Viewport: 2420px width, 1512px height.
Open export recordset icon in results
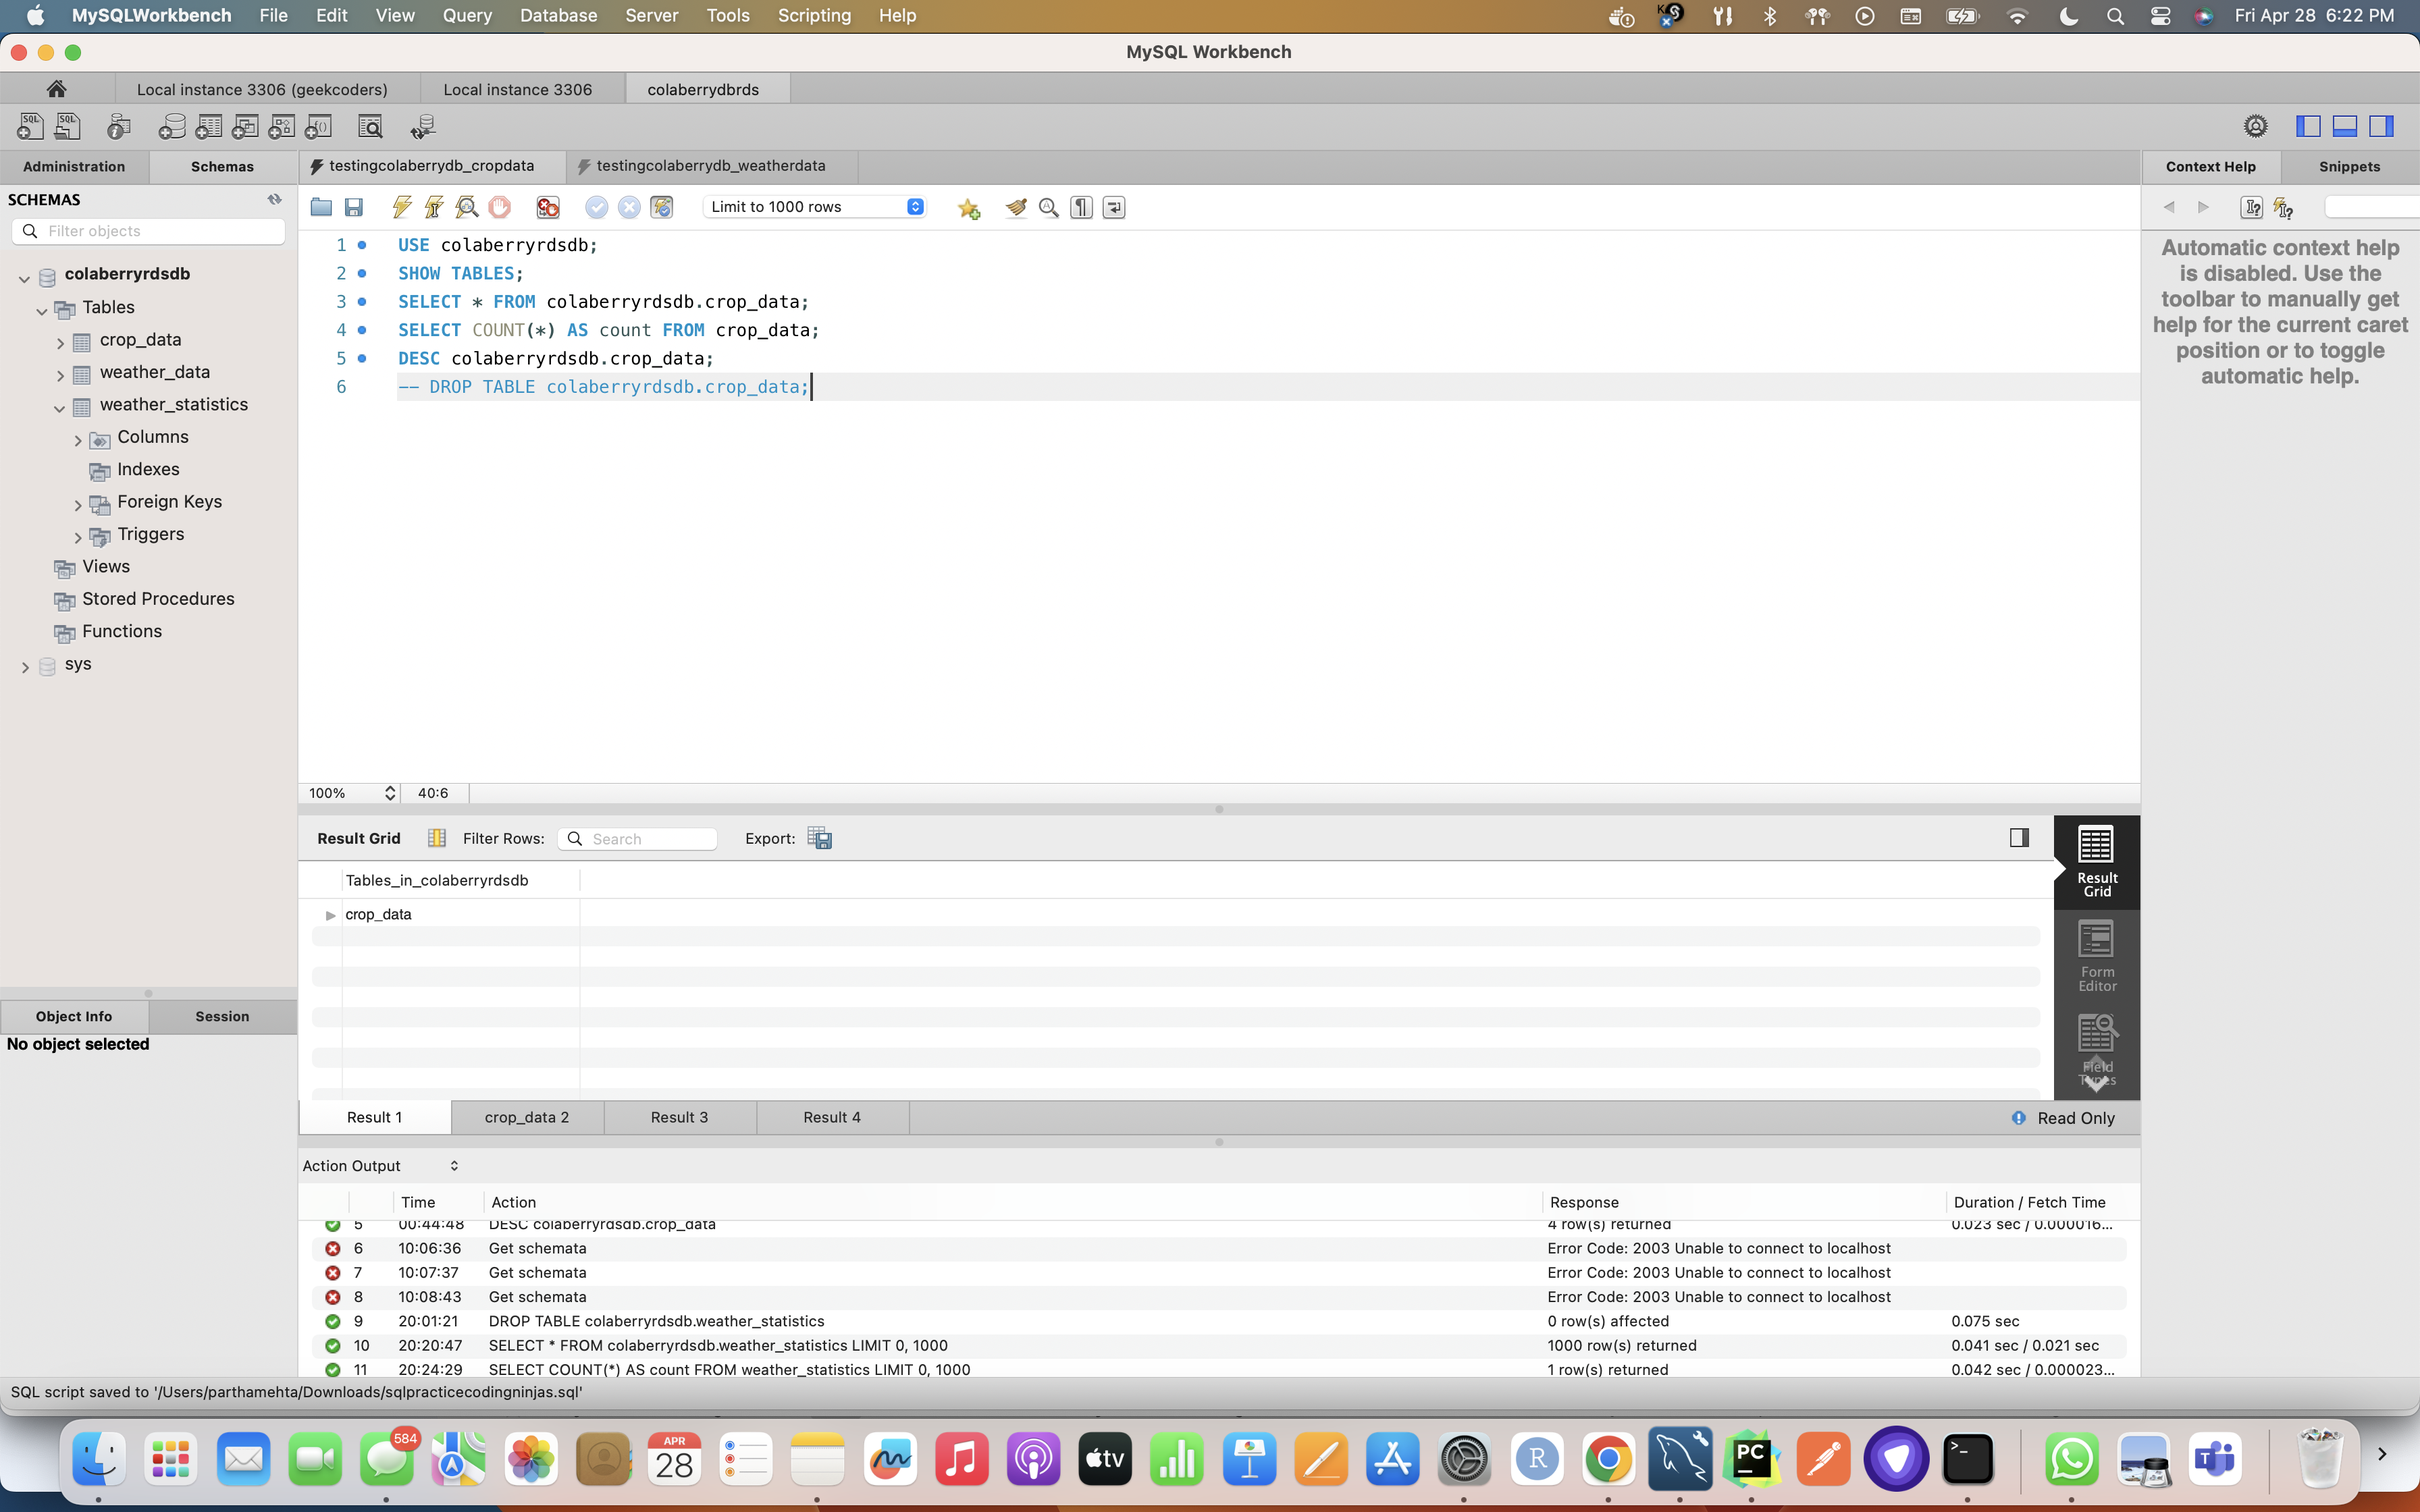click(x=819, y=838)
